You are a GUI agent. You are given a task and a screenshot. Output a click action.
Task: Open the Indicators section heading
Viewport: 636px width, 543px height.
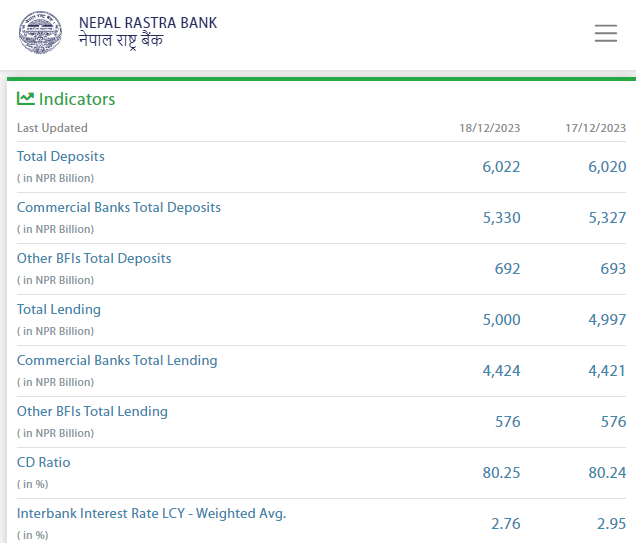tap(77, 99)
